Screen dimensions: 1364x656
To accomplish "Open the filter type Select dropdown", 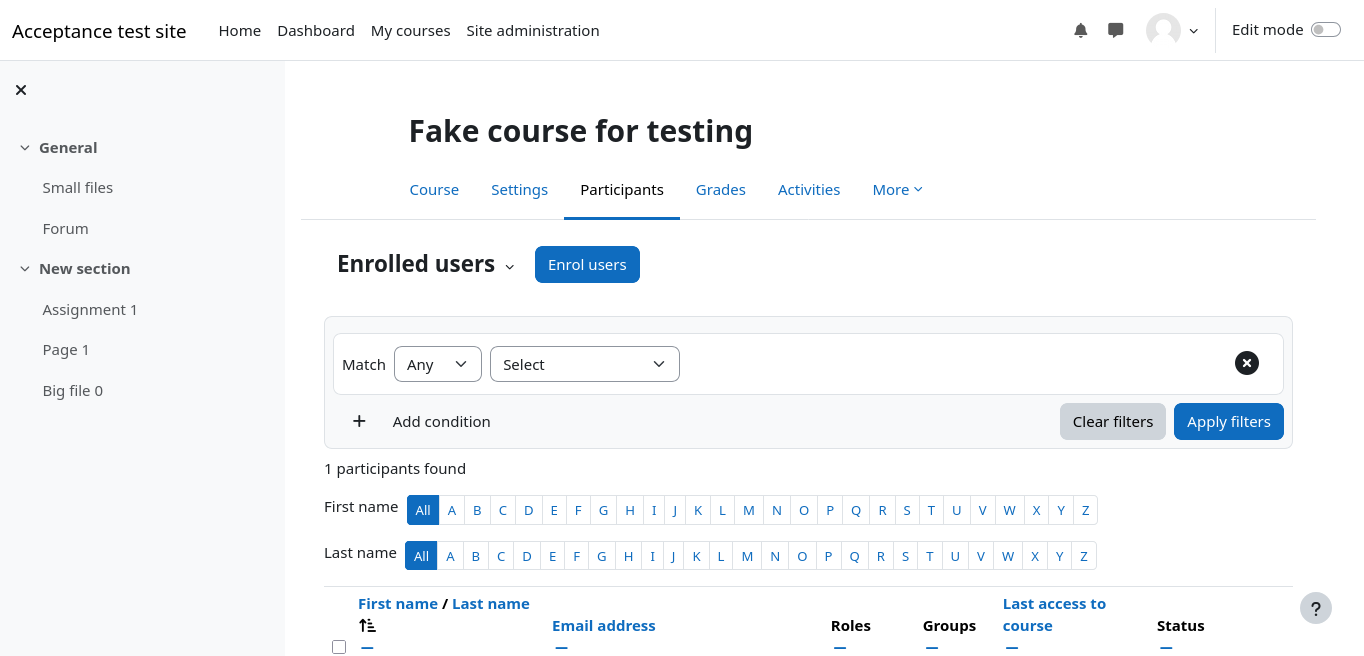I will (x=584, y=364).
